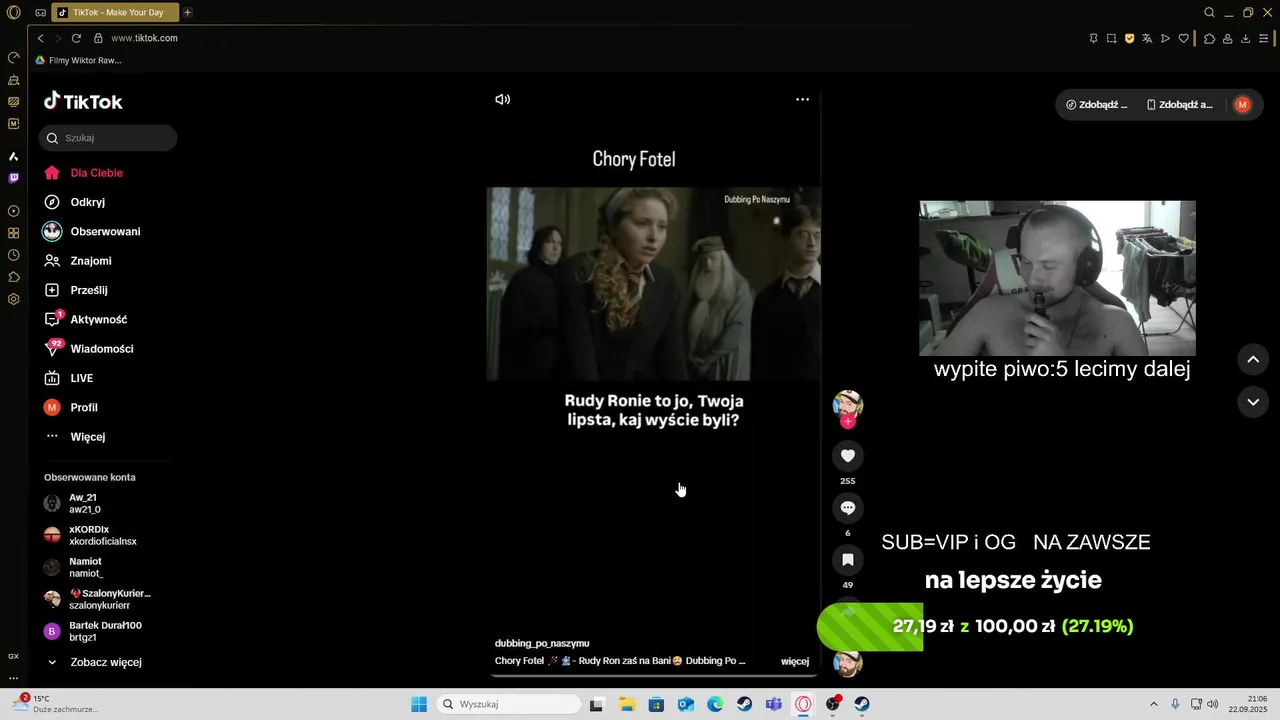Reload the TikTok page
Viewport: 1280px width, 720px height.
coord(76,38)
